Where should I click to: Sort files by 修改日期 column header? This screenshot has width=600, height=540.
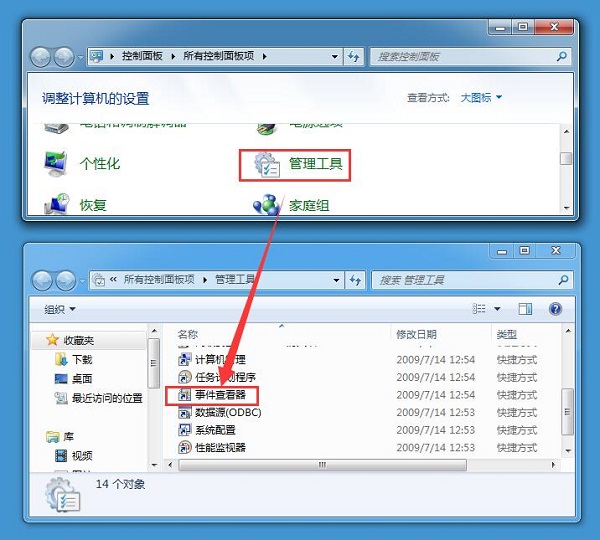[x=418, y=334]
